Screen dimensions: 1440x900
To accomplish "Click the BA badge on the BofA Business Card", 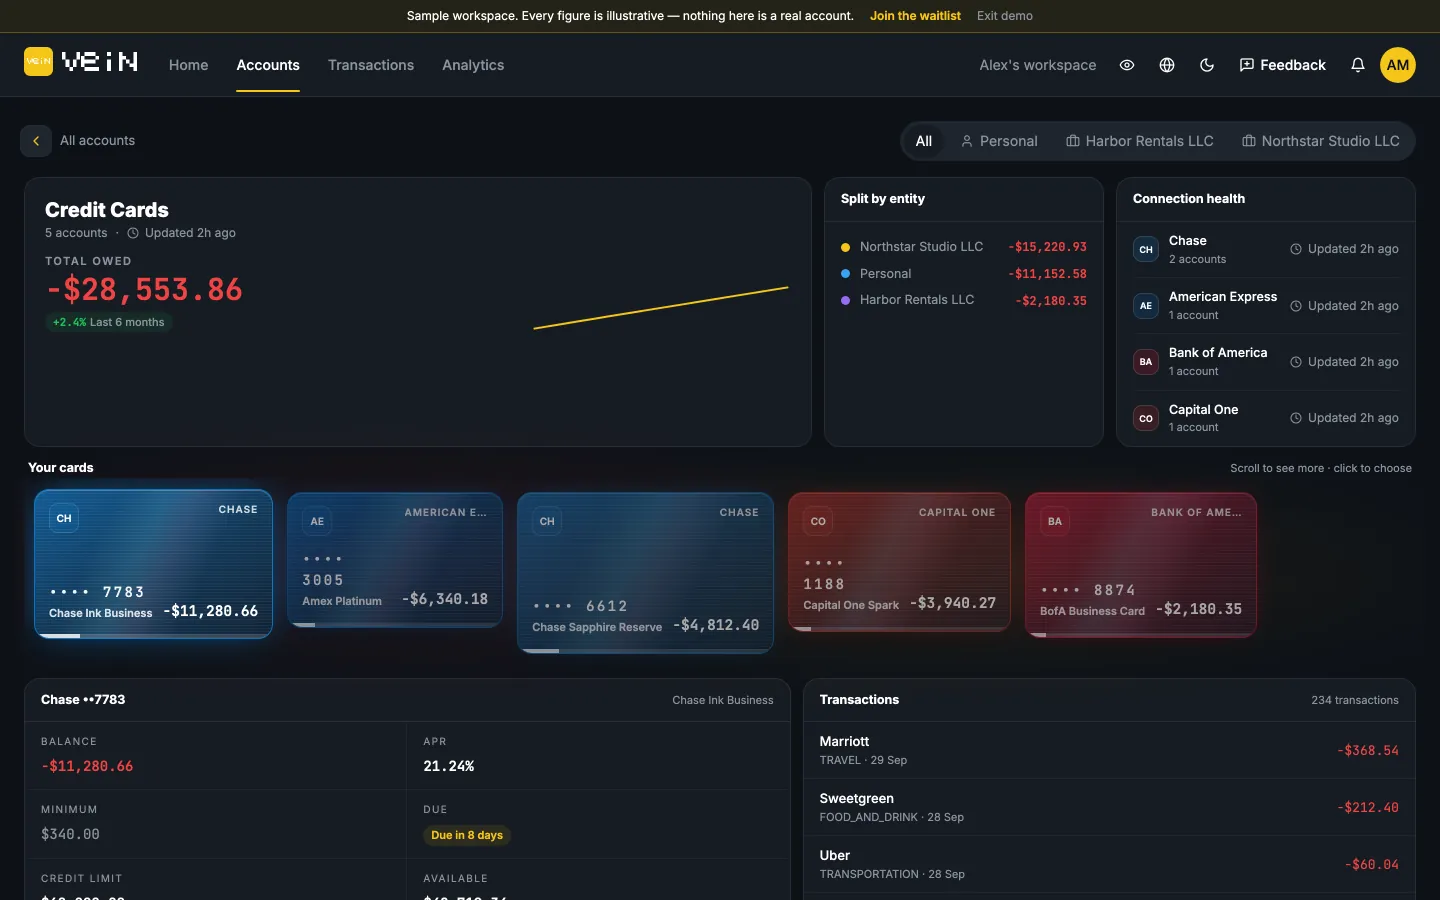I will click(1055, 521).
